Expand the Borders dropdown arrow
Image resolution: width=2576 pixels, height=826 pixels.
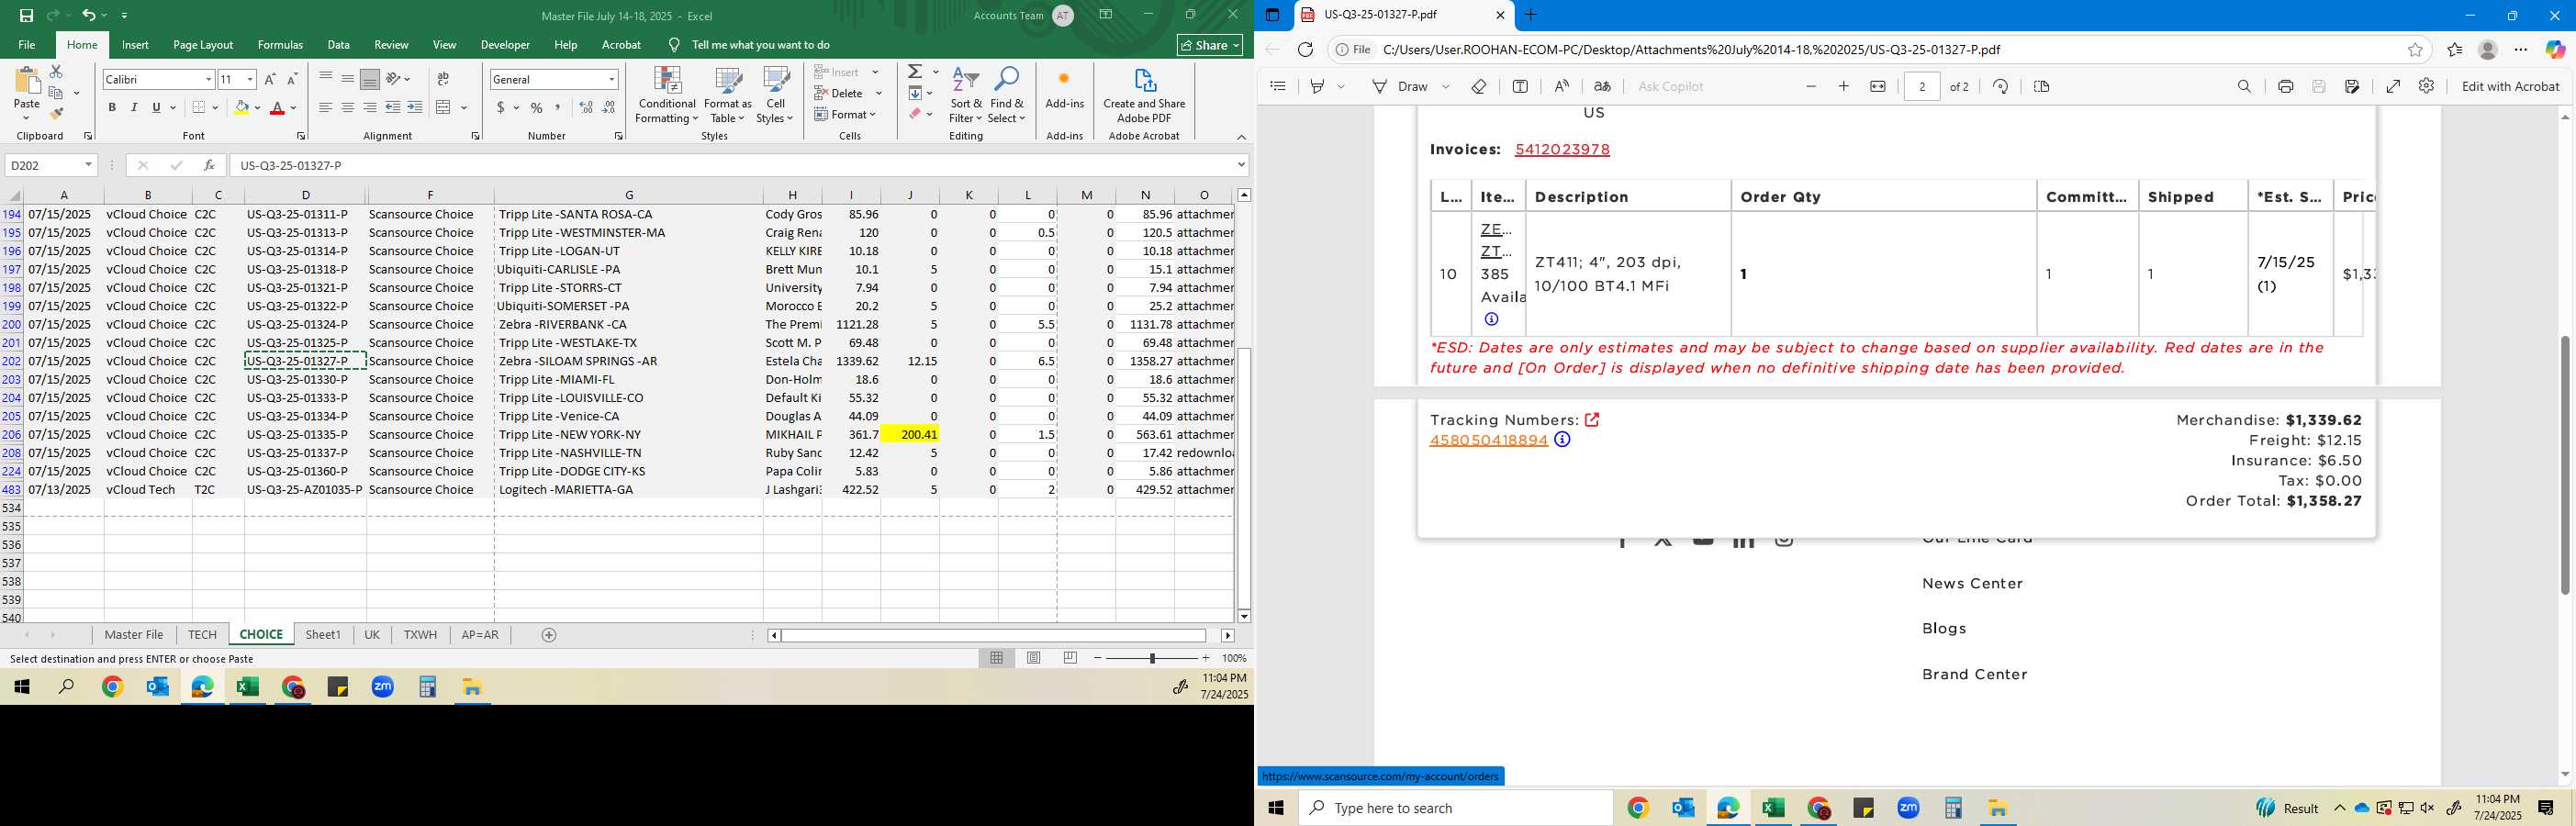point(215,108)
